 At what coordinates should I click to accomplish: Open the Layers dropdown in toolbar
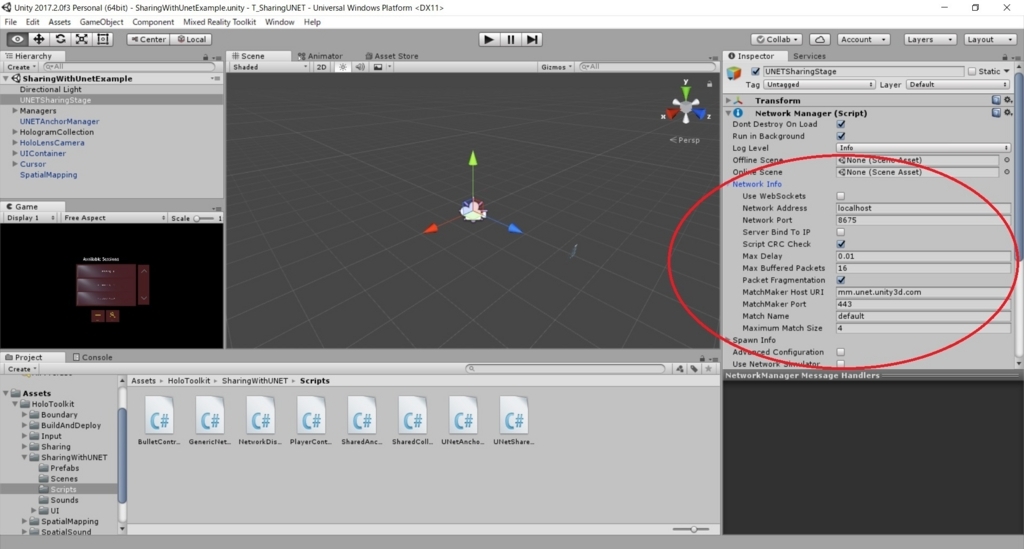click(930, 39)
